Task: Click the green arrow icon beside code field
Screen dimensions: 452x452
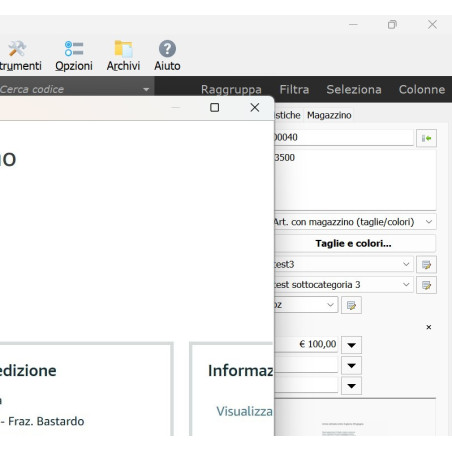Action: [x=426, y=138]
